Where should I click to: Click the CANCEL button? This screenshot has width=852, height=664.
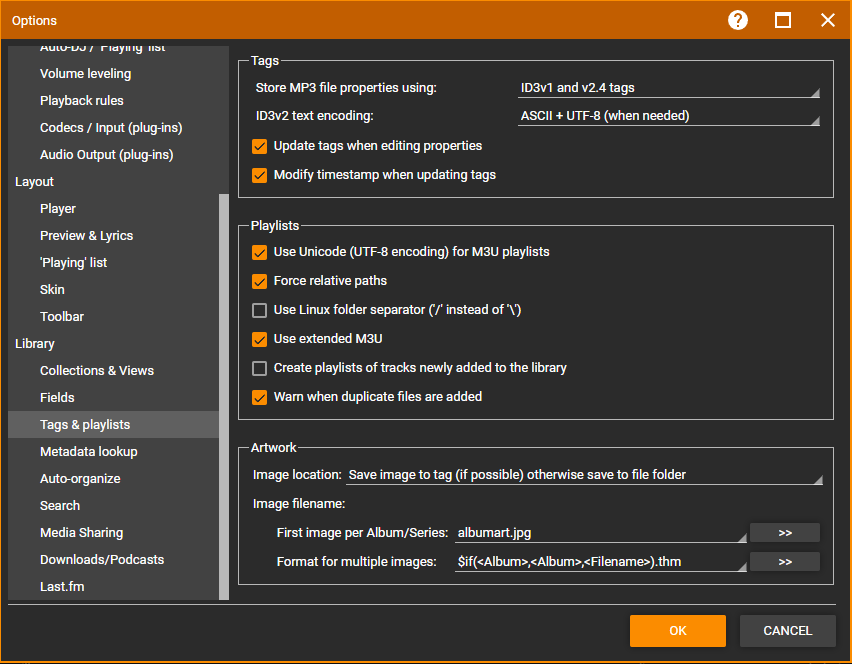pos(787,631)
